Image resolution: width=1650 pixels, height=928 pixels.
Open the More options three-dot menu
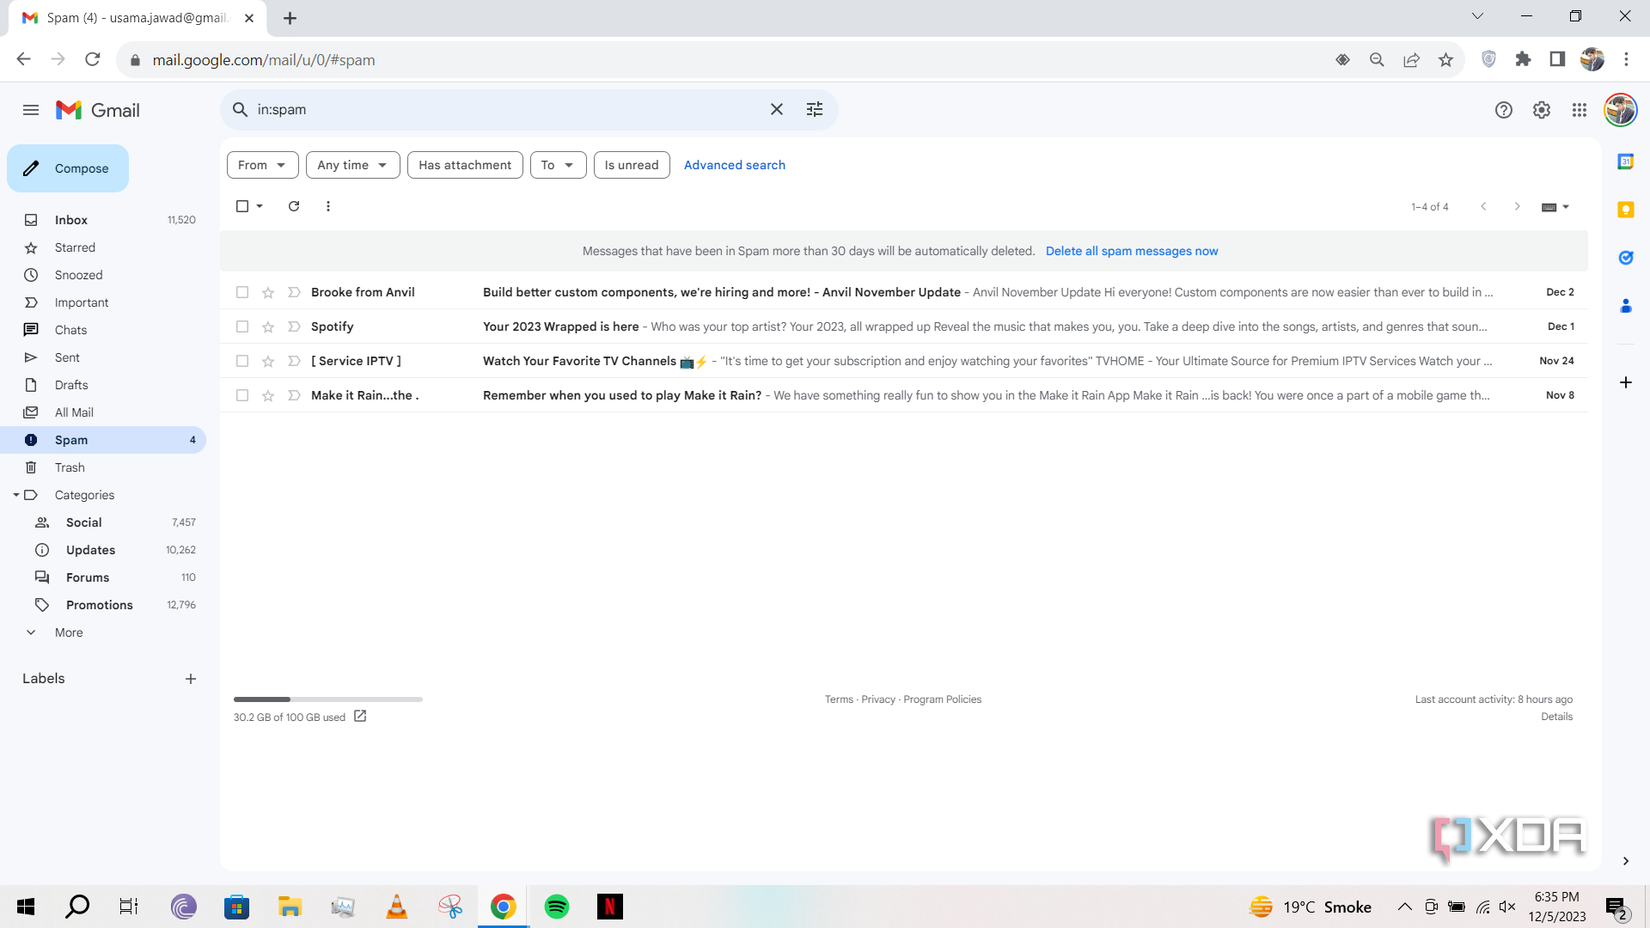pyautogui.click(x=328, y=206)
